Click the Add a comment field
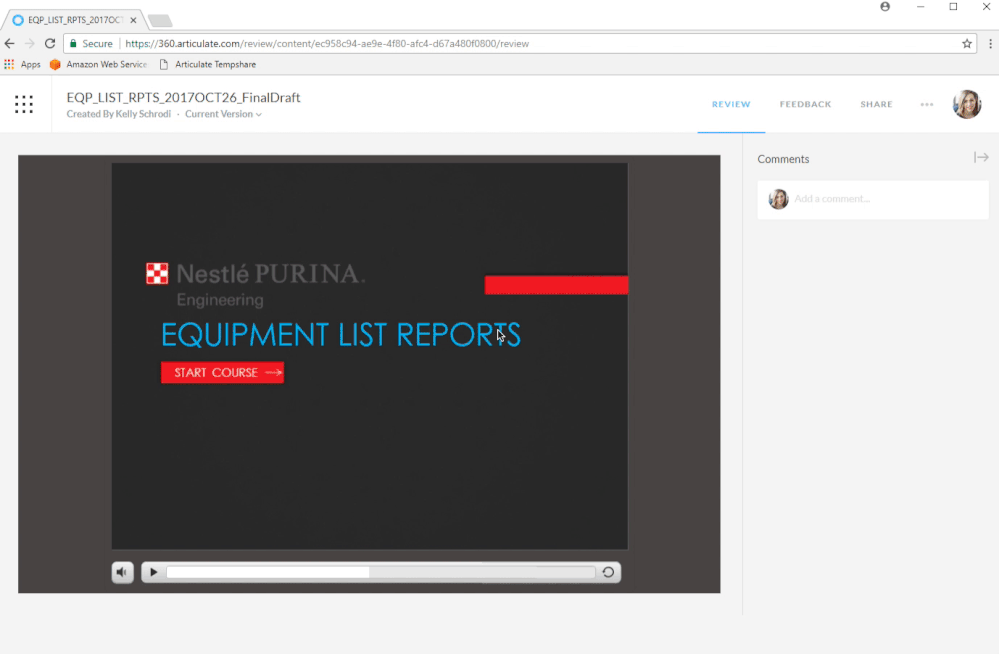This screenshot has height=654, width=999. [885, 199]
